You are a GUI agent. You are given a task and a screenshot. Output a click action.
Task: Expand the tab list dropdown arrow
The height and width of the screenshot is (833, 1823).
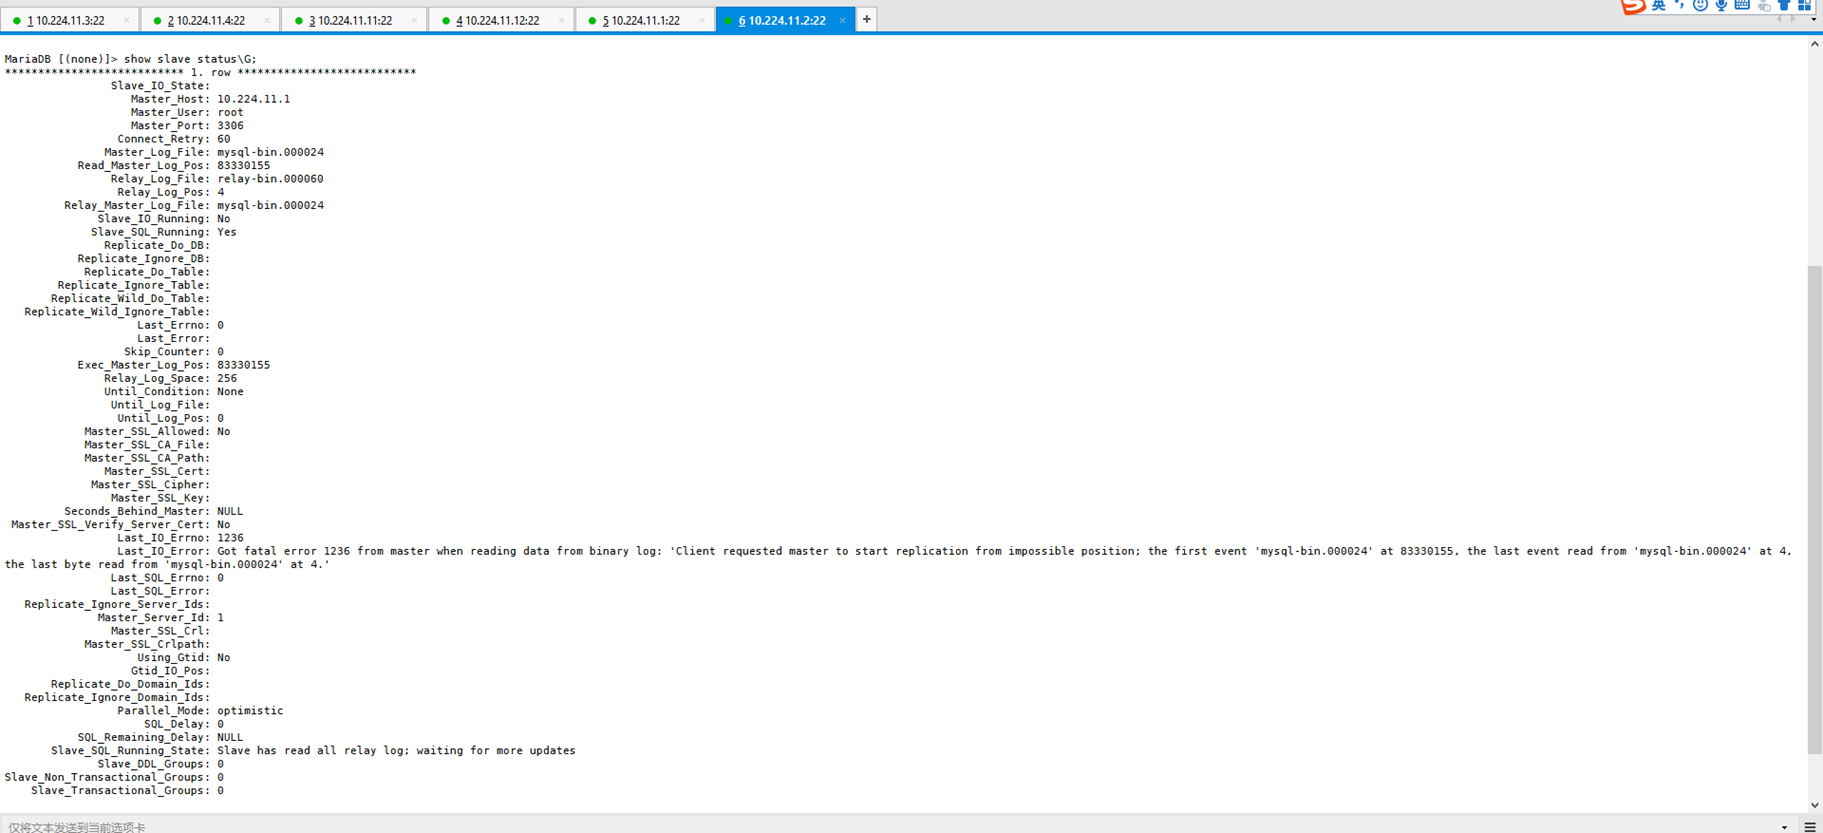tap(1813, 20)
